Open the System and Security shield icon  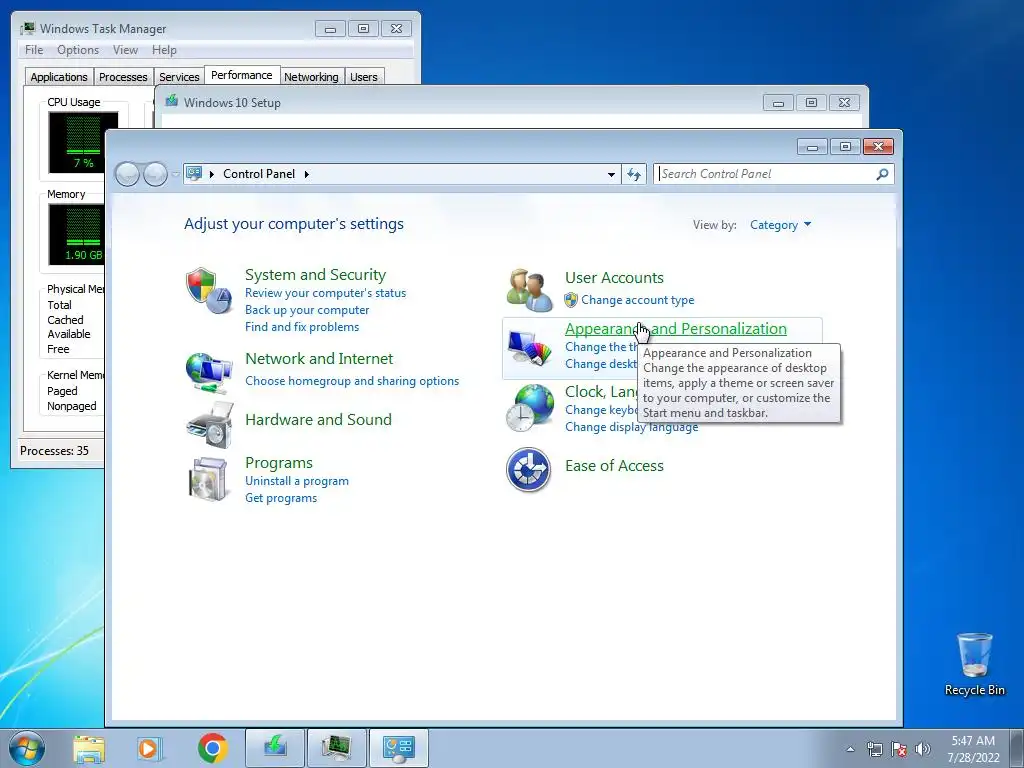tap(208, 291)
